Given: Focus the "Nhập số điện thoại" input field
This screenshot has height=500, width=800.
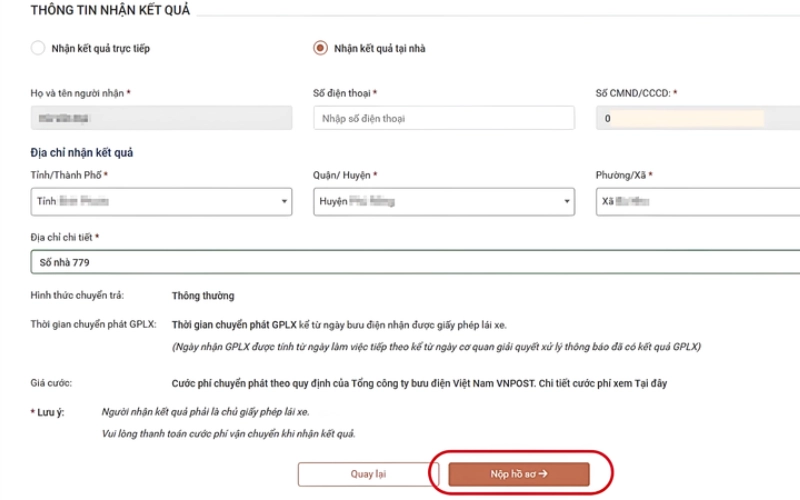Looking at the screenshot, I should [x=443, y=118].
